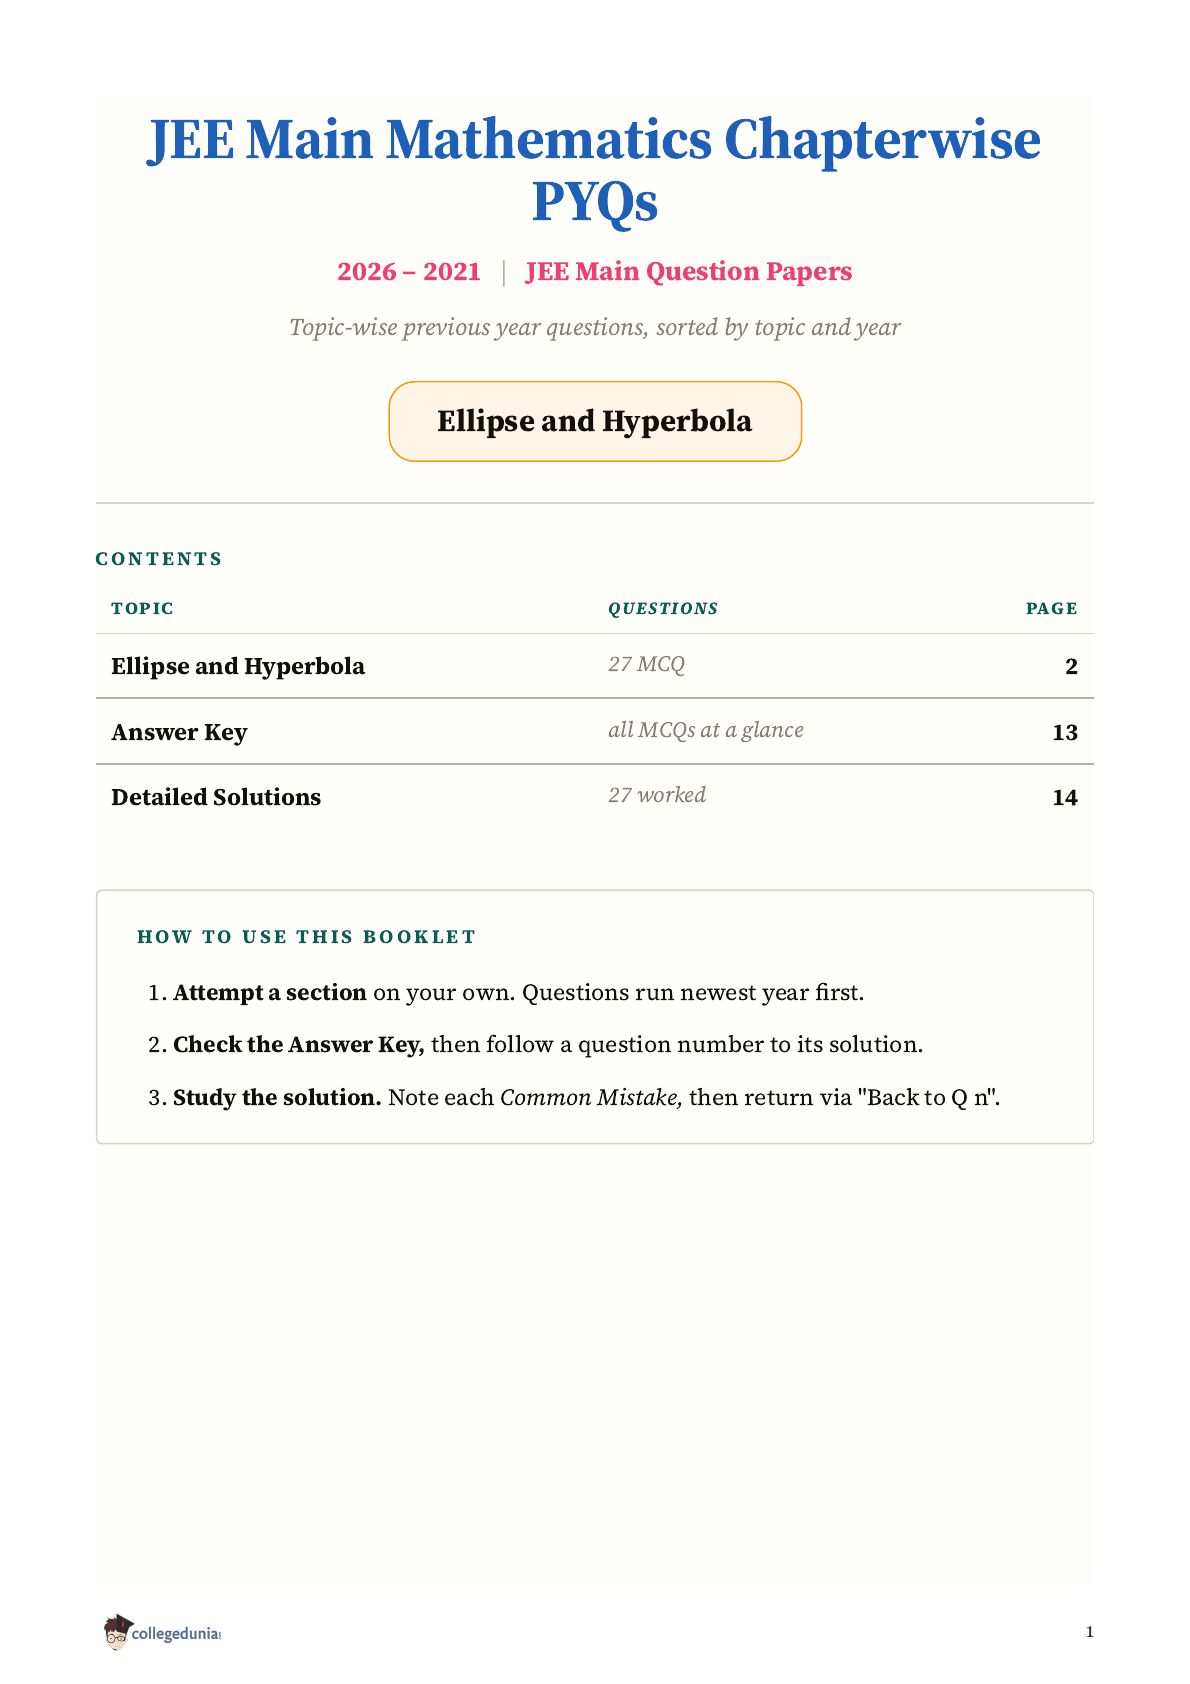Click the JEE Main Mathematics Chapterwise title
Screen dimensions: 1190x1684
coord(595,169)
